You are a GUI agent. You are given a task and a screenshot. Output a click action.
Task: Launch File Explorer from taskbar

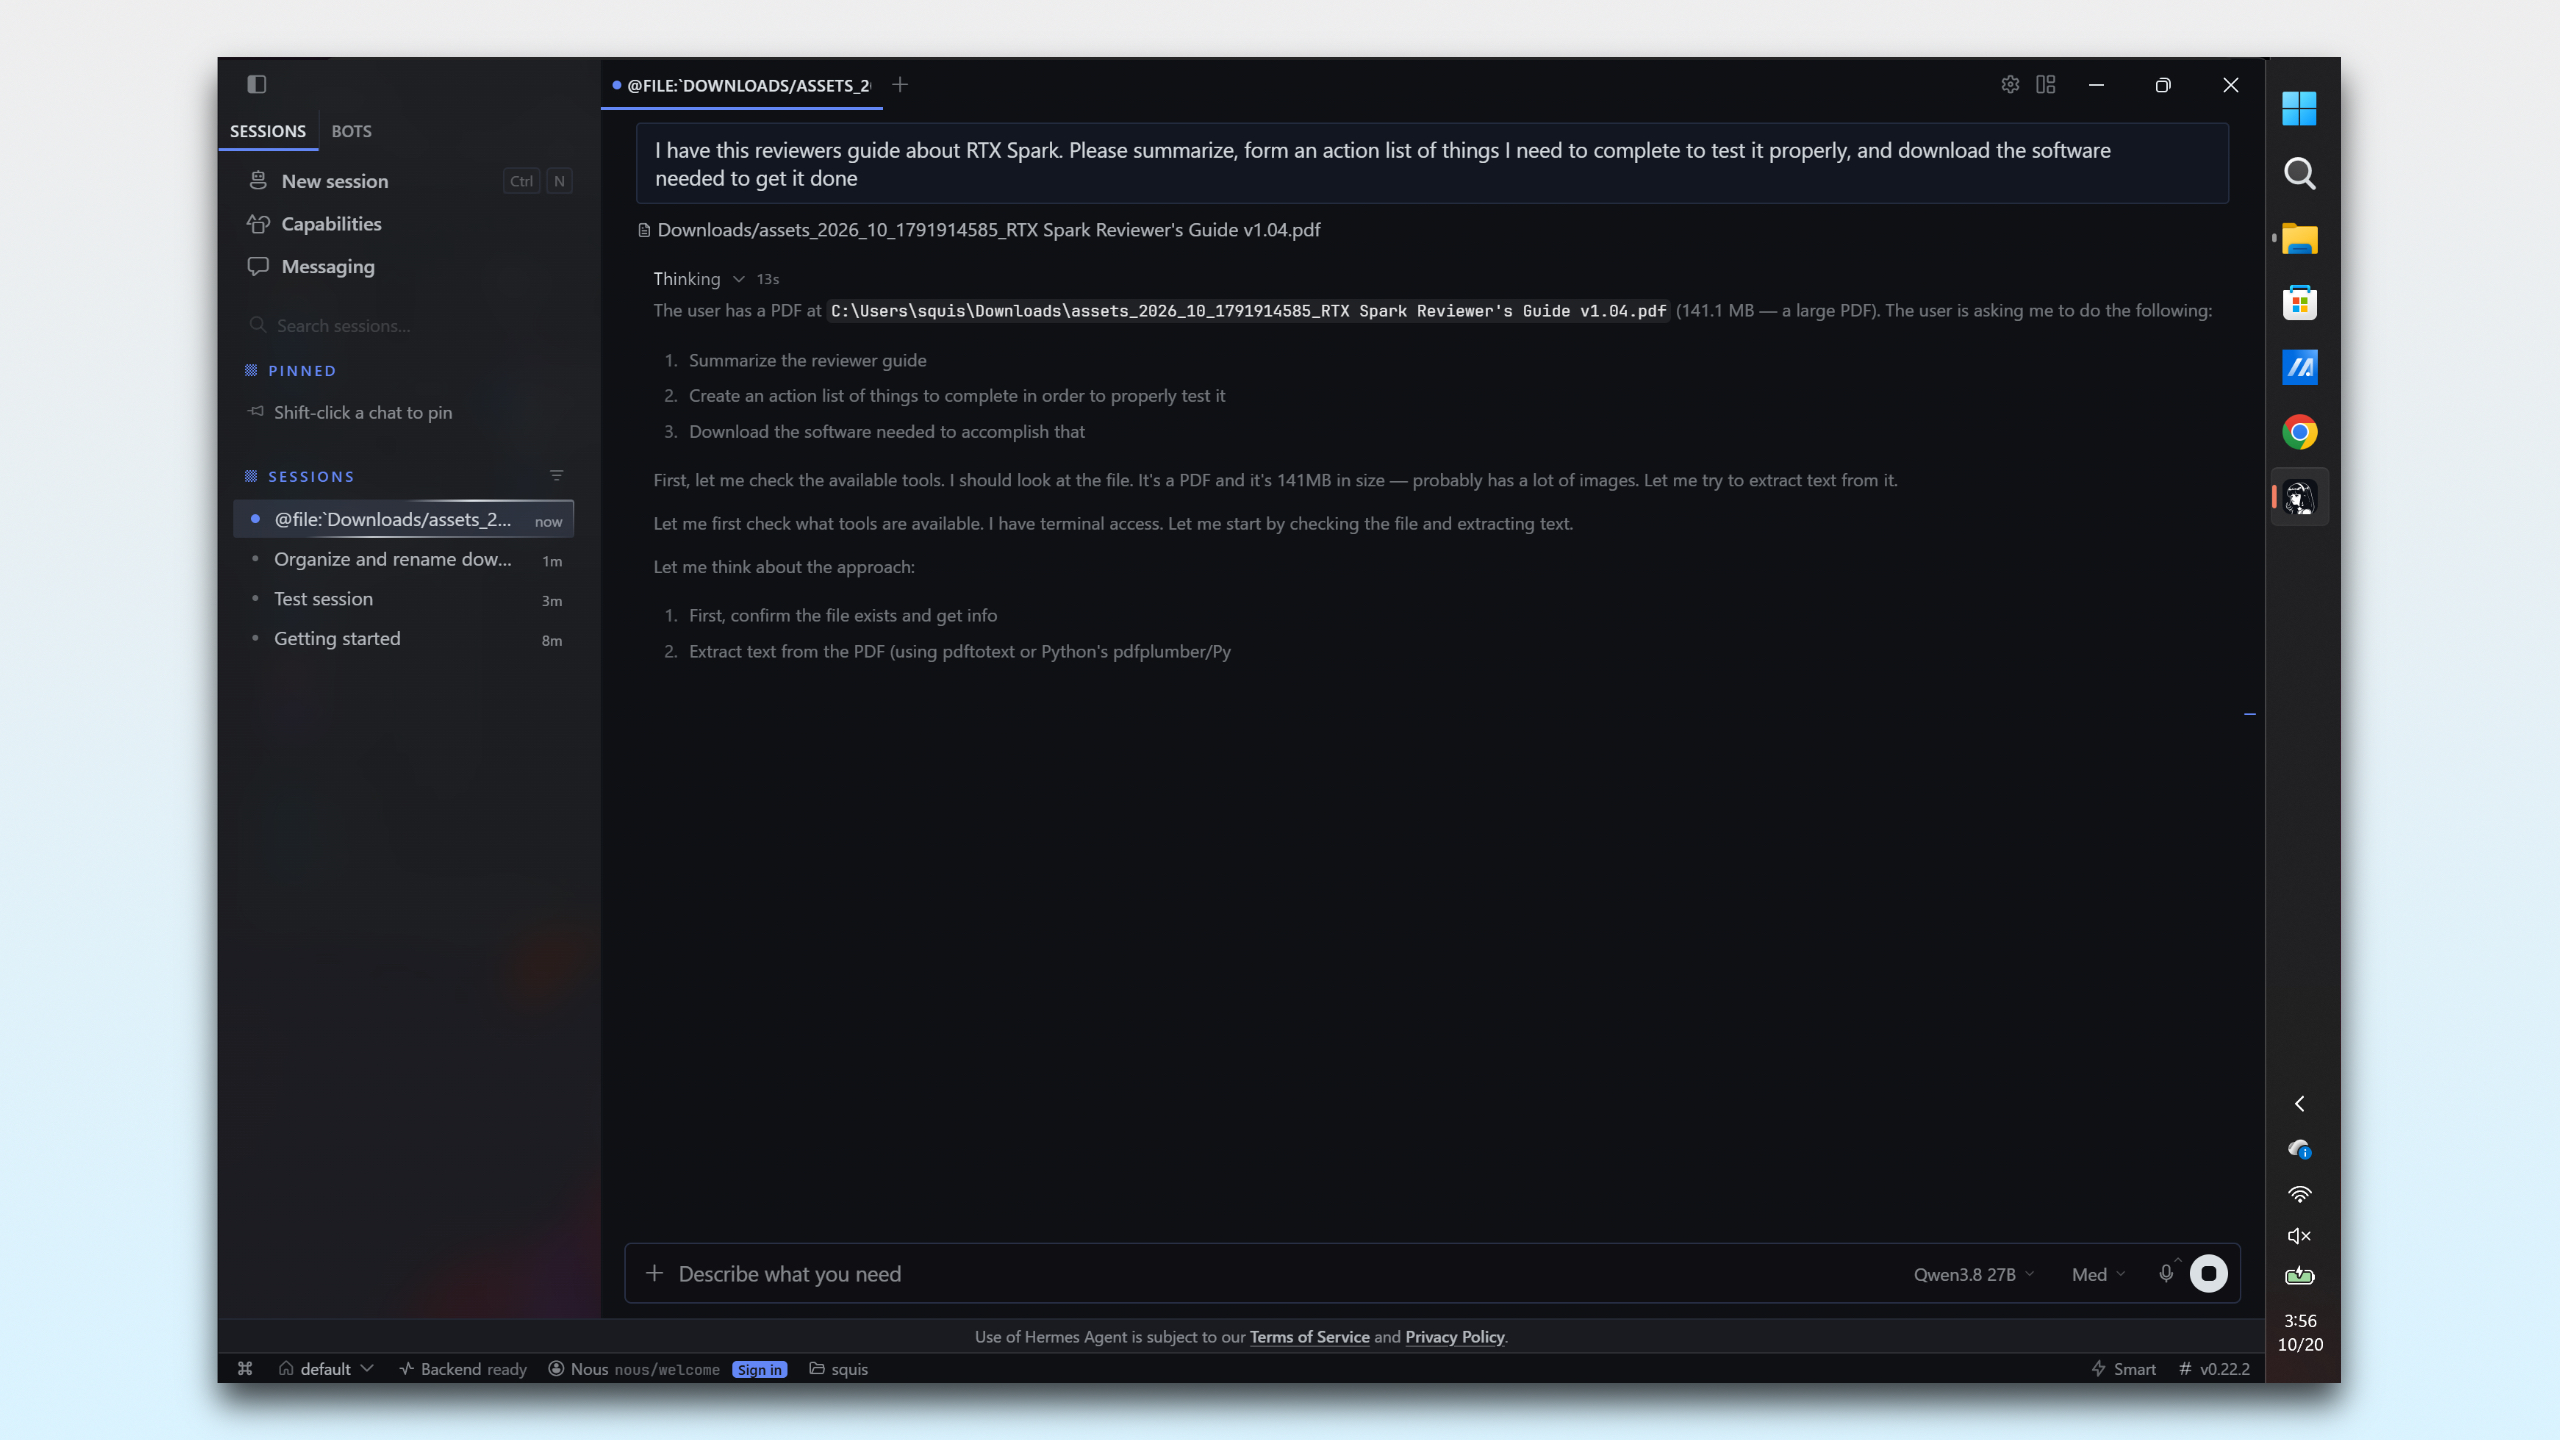[2300, 238]
